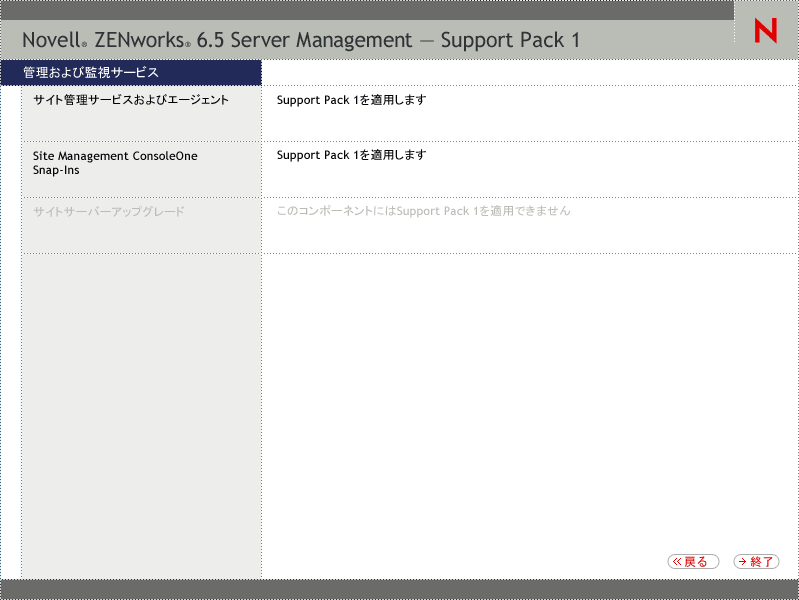
Task: Choose Site Management ConsoleOne Snap-Ins option
Action: [115, 163]
